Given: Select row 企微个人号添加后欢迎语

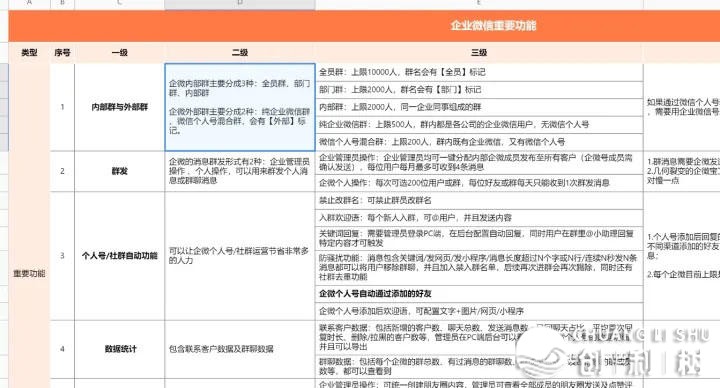Looking at the screenshot, I should 479,311.
